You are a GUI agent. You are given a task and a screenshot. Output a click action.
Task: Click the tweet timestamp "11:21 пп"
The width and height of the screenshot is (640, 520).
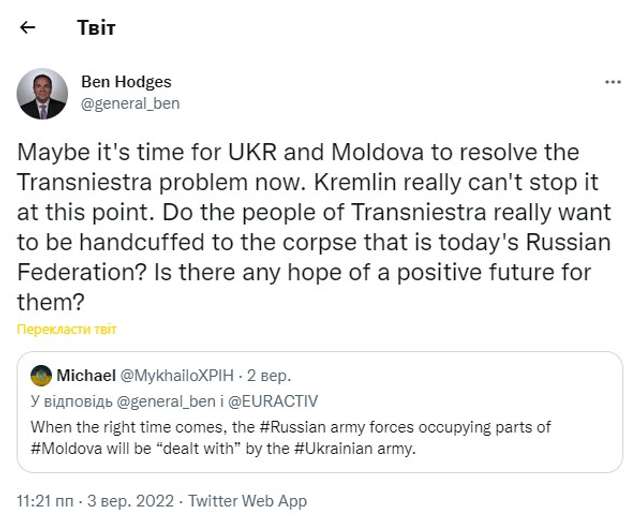47,500
